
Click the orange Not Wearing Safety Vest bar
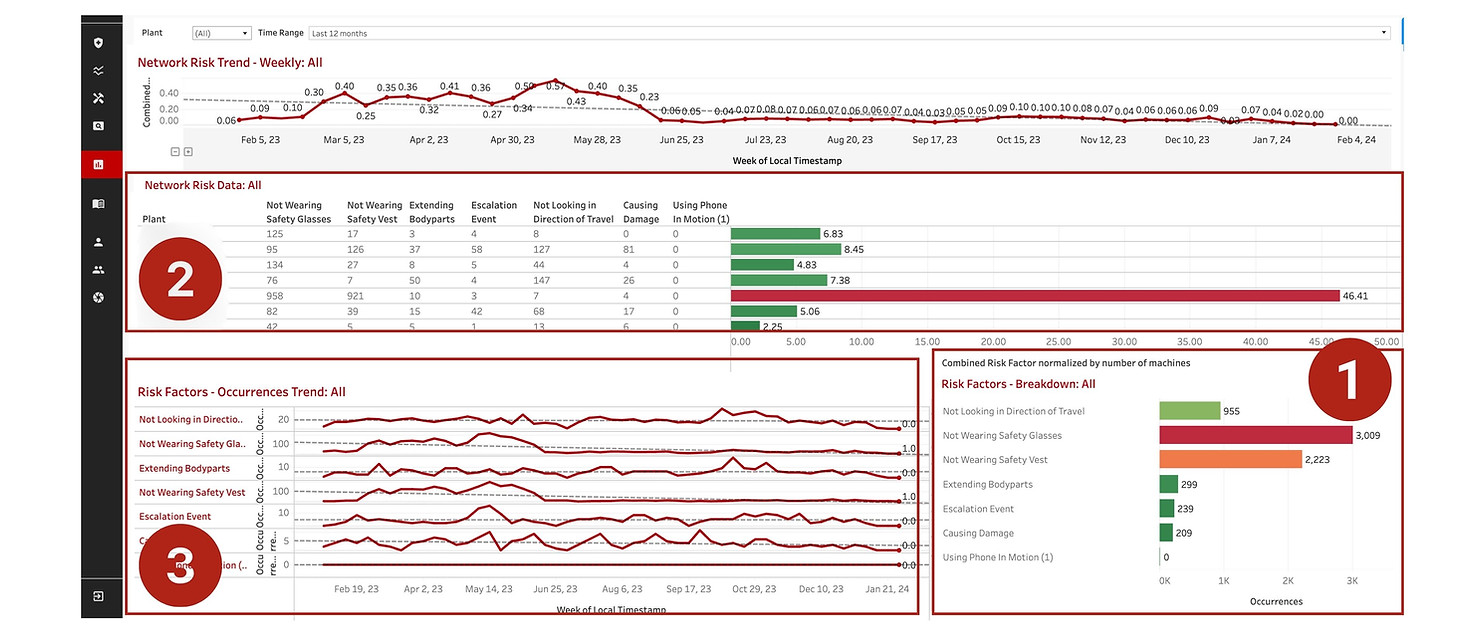pos(1230,459)
